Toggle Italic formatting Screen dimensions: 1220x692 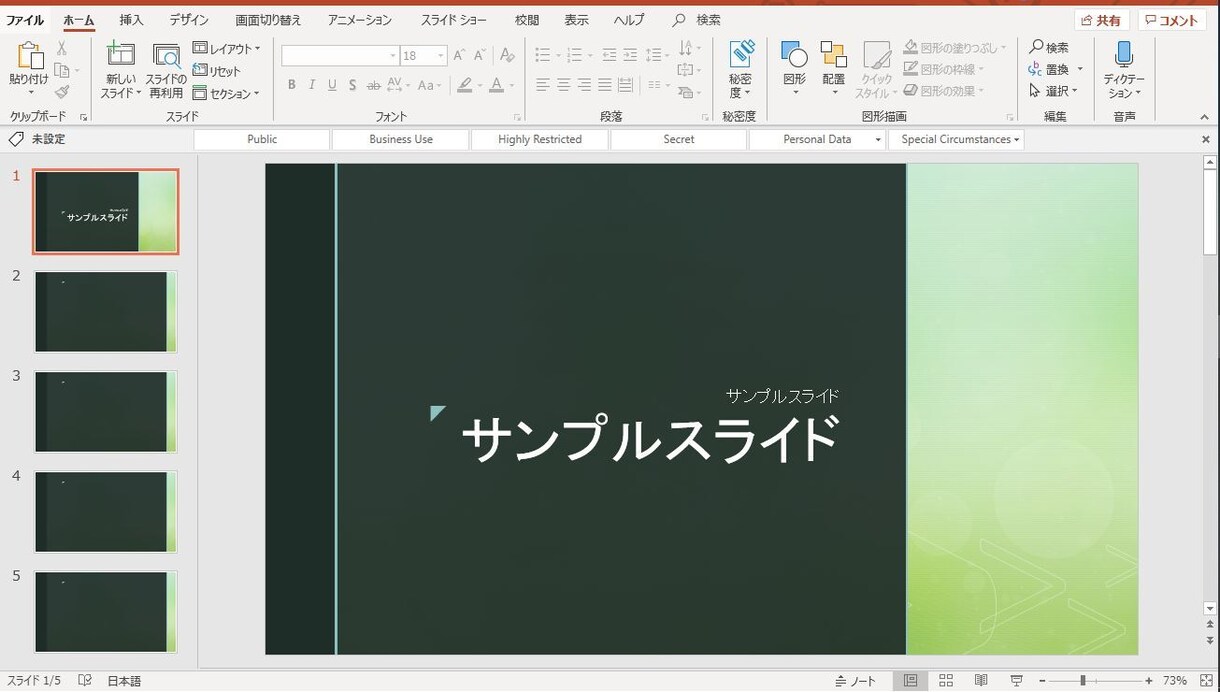click(x=312, y=85)
